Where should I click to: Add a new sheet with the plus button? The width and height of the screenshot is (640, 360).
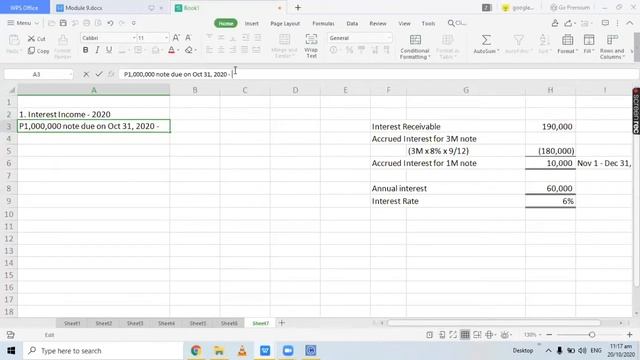pyautogui.click(x=282, y=323)
